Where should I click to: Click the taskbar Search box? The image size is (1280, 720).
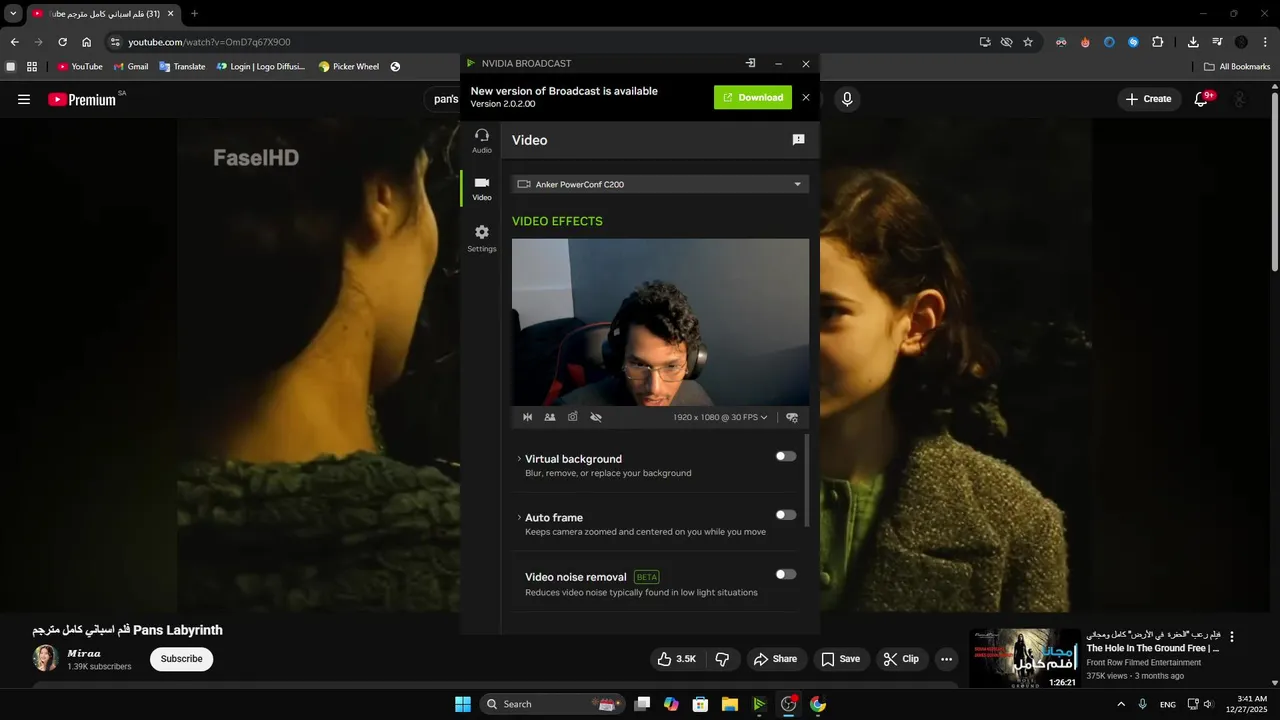553,704
